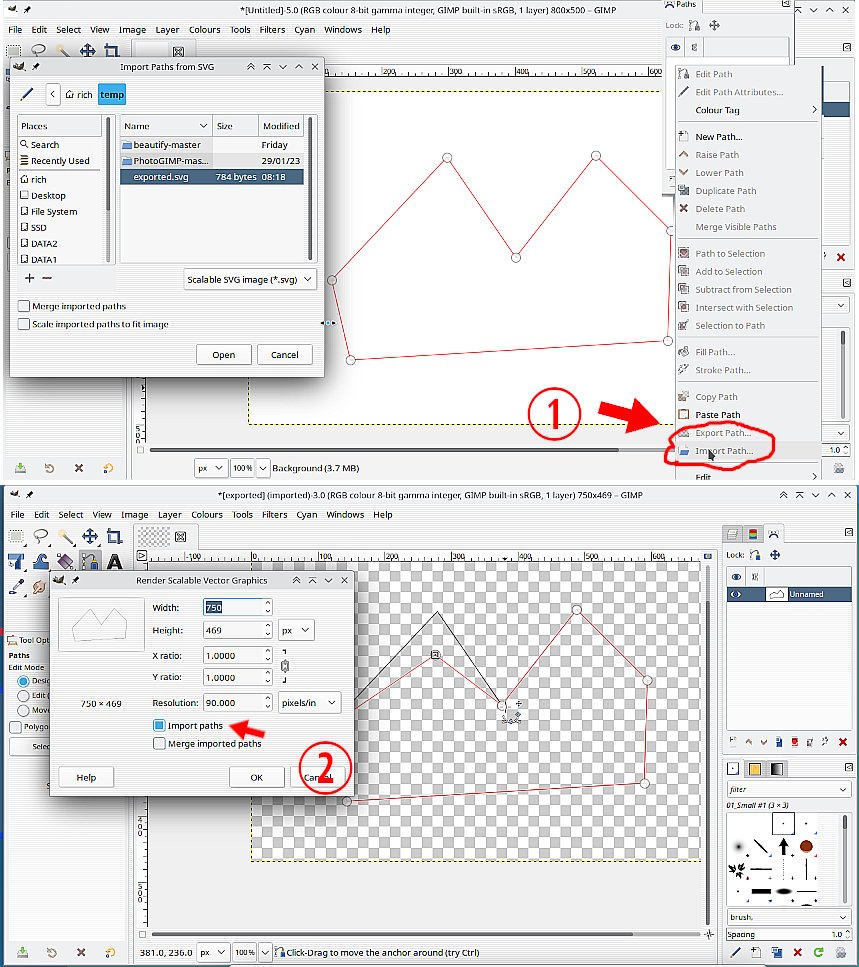Hide the Unnamed path via eye icon
Viewport: 859px width, 967px height.
(x=736, y=595)
